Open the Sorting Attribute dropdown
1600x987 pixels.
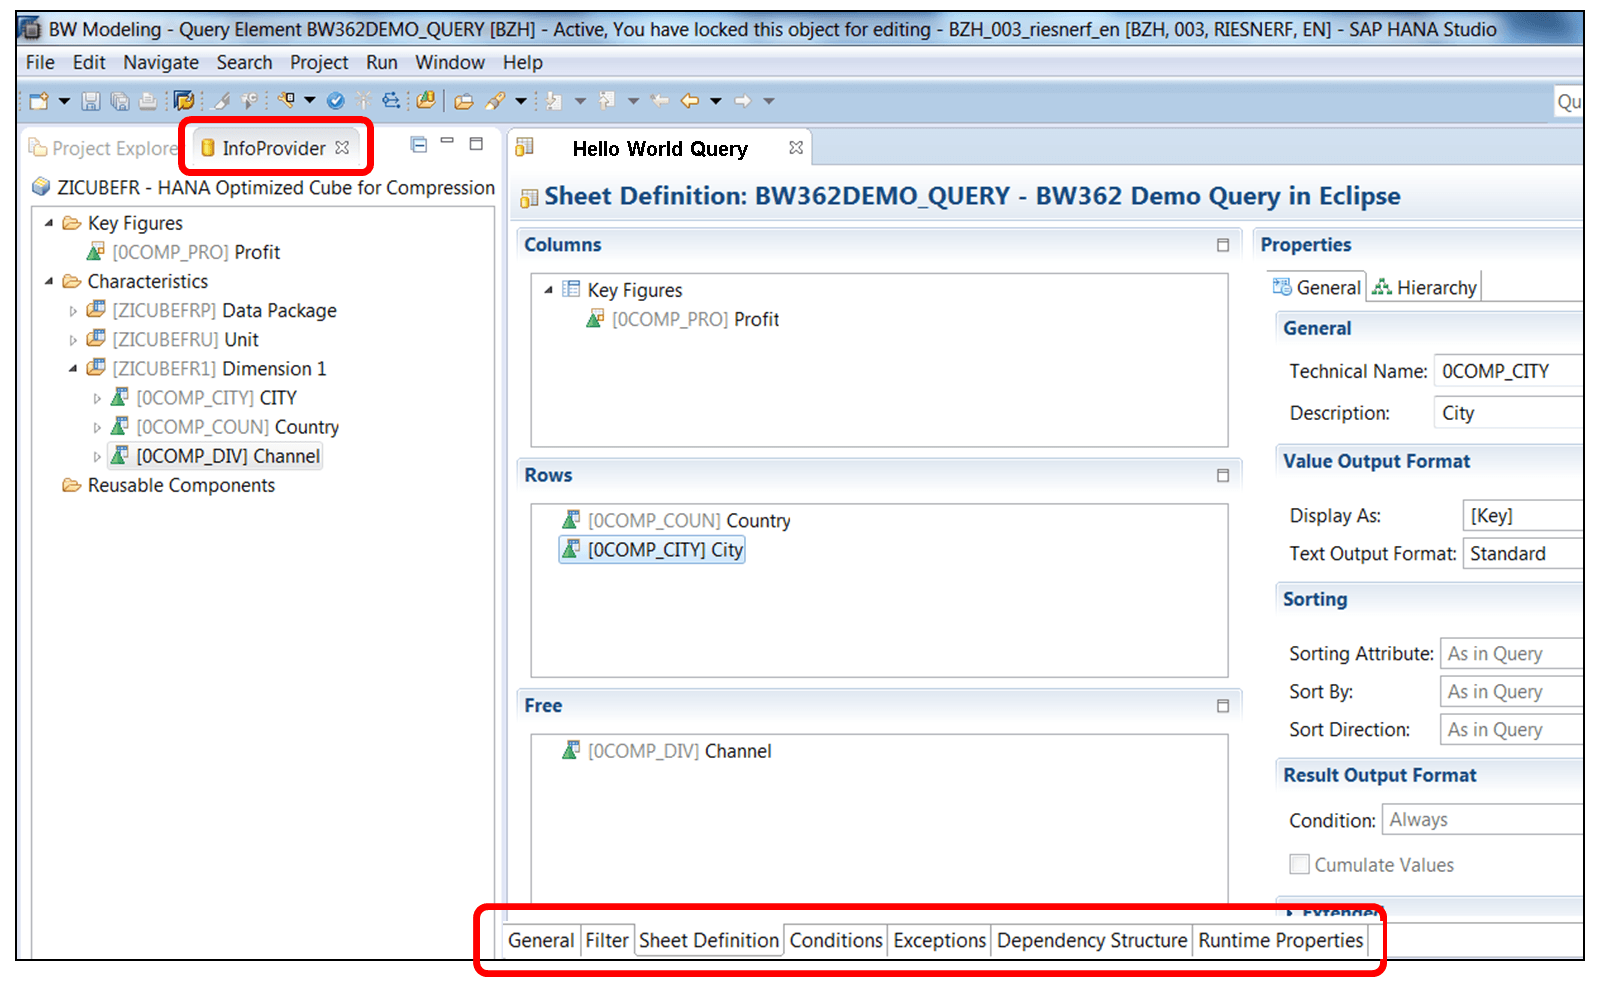1511,654
